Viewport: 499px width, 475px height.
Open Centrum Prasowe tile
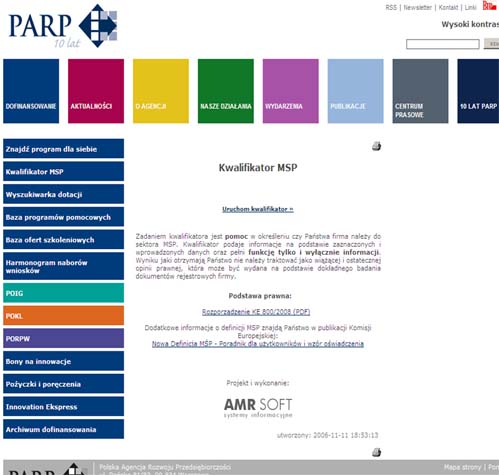420,91
